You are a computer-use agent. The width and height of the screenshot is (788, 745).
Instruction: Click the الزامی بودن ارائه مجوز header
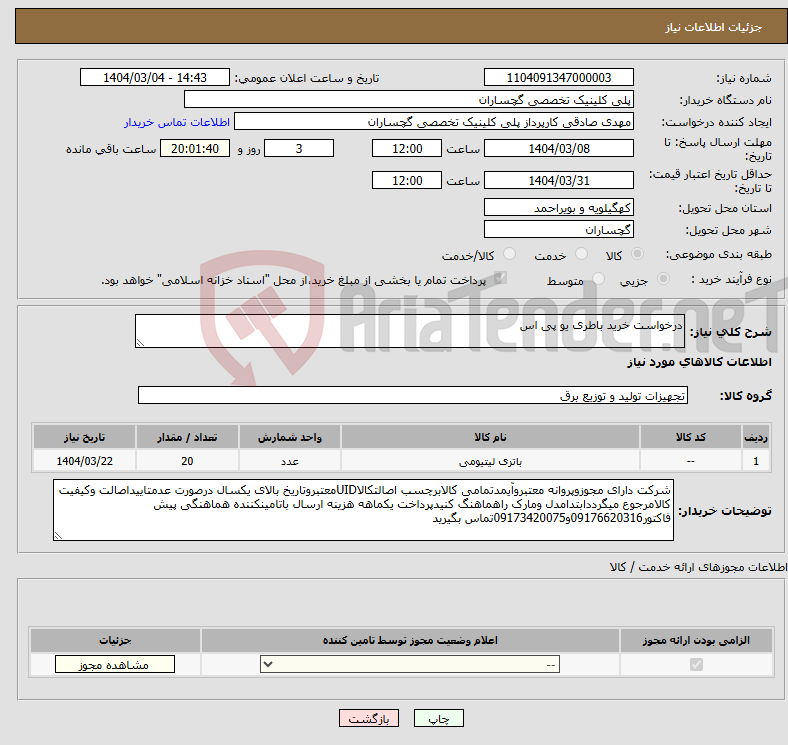point(696,640)
